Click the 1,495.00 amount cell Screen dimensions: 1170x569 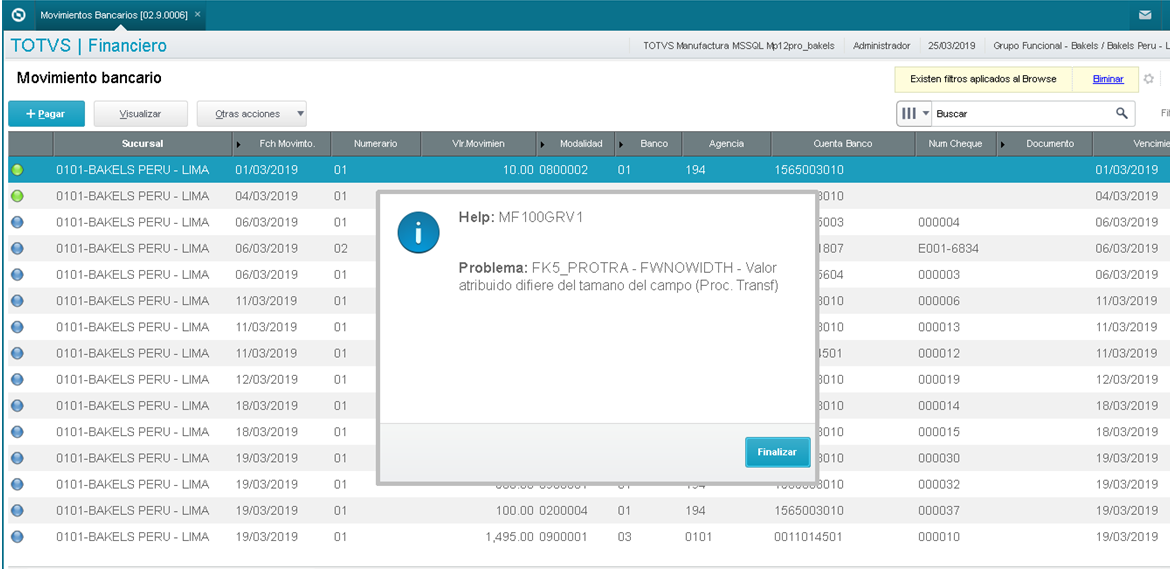coord(508,537)
